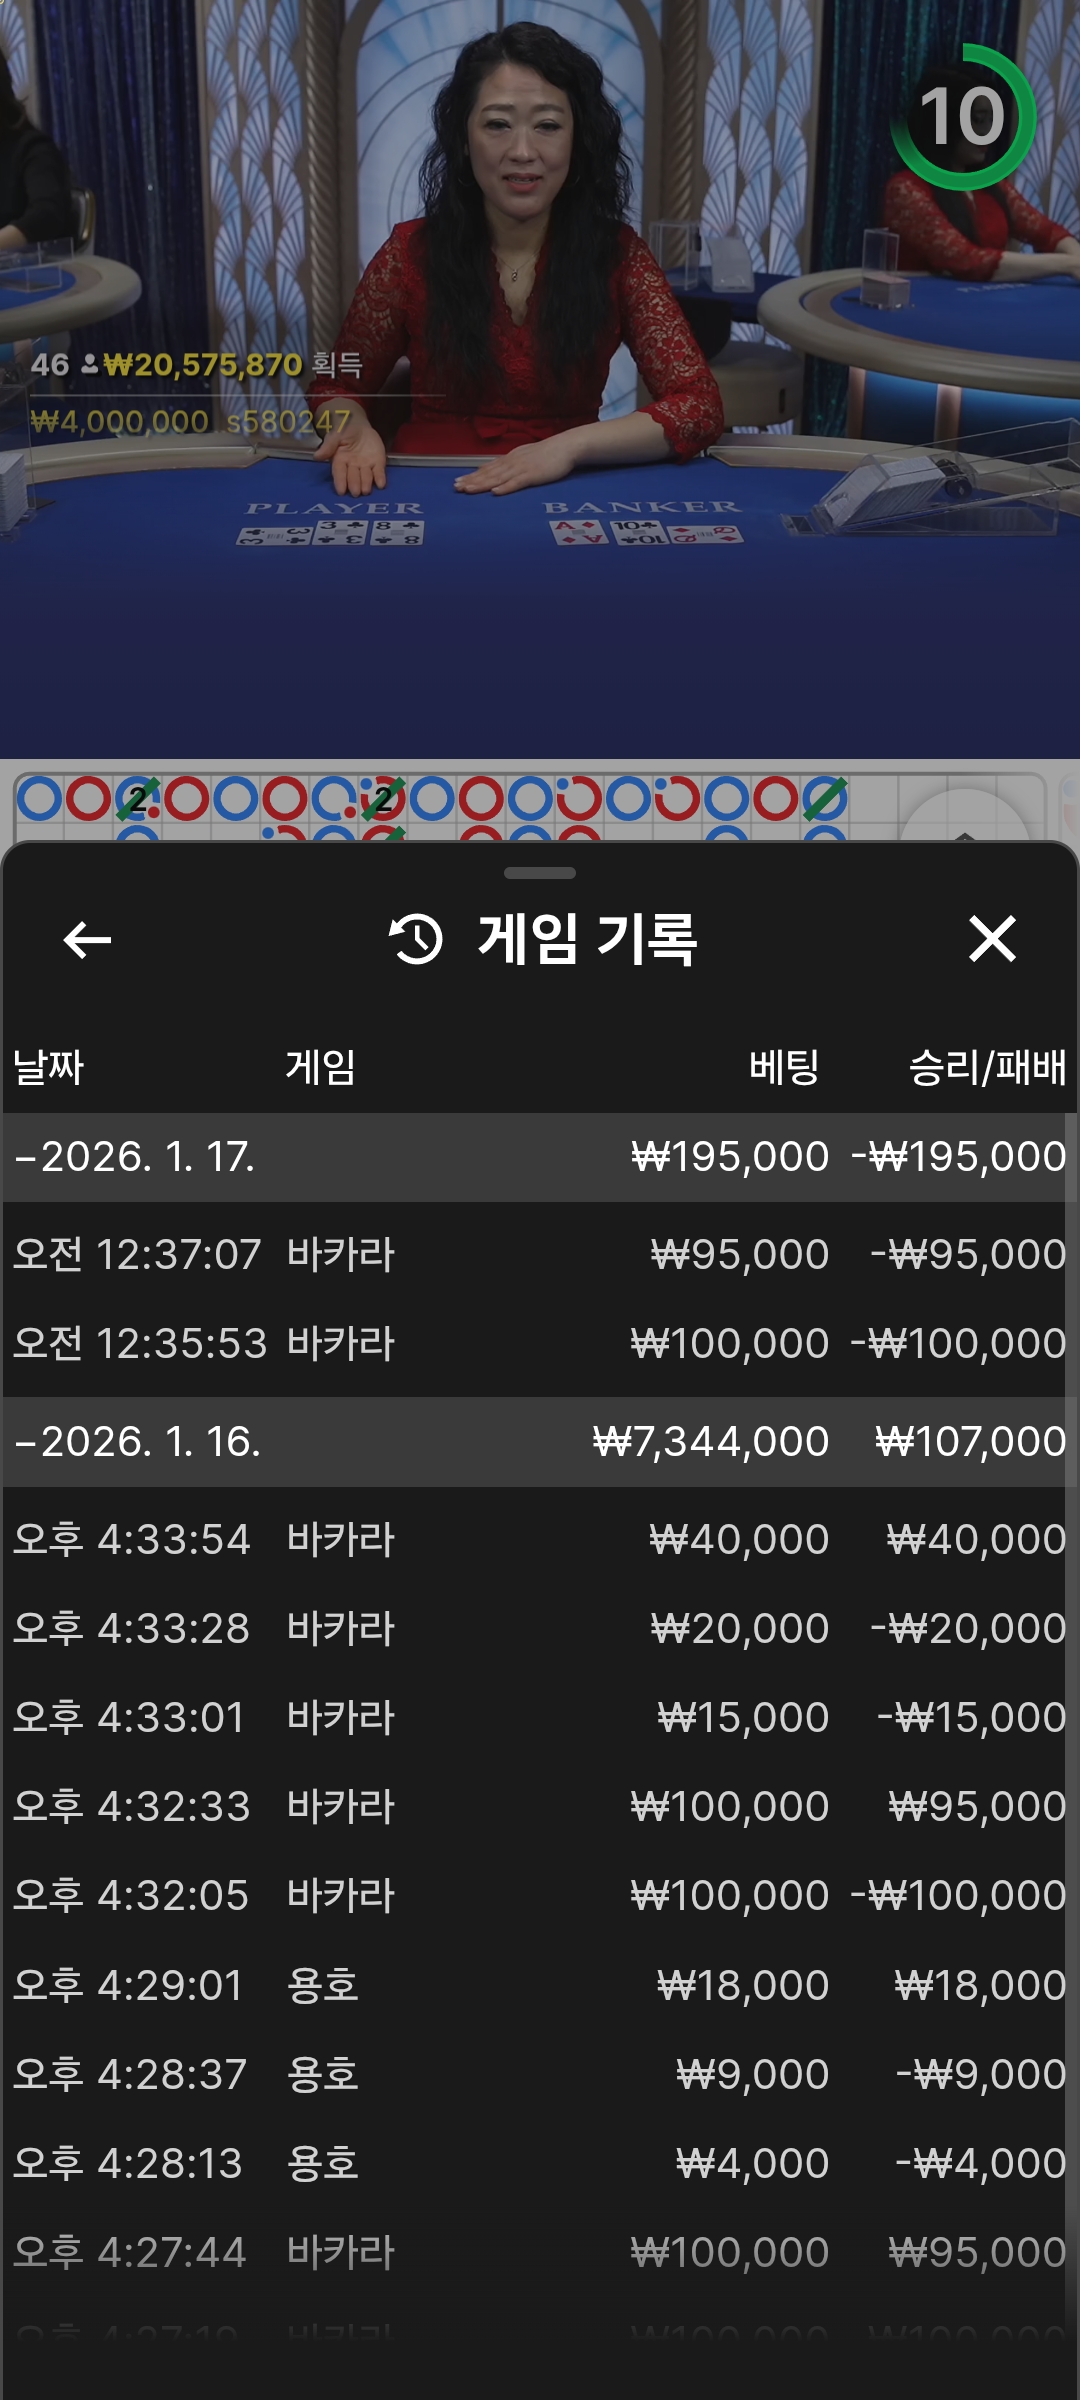Tap the player count icon near 46
The image size is (1080, 2400).
90,364
